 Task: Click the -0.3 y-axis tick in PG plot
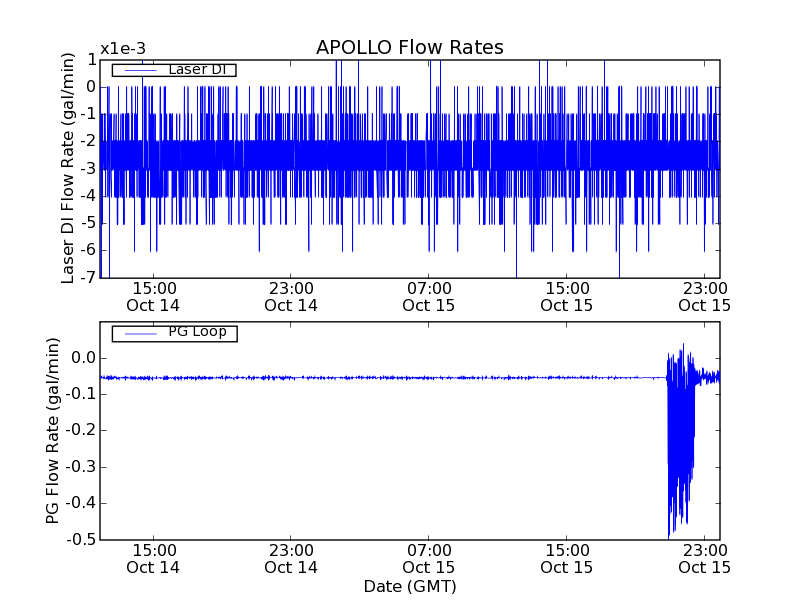point(81,467)
